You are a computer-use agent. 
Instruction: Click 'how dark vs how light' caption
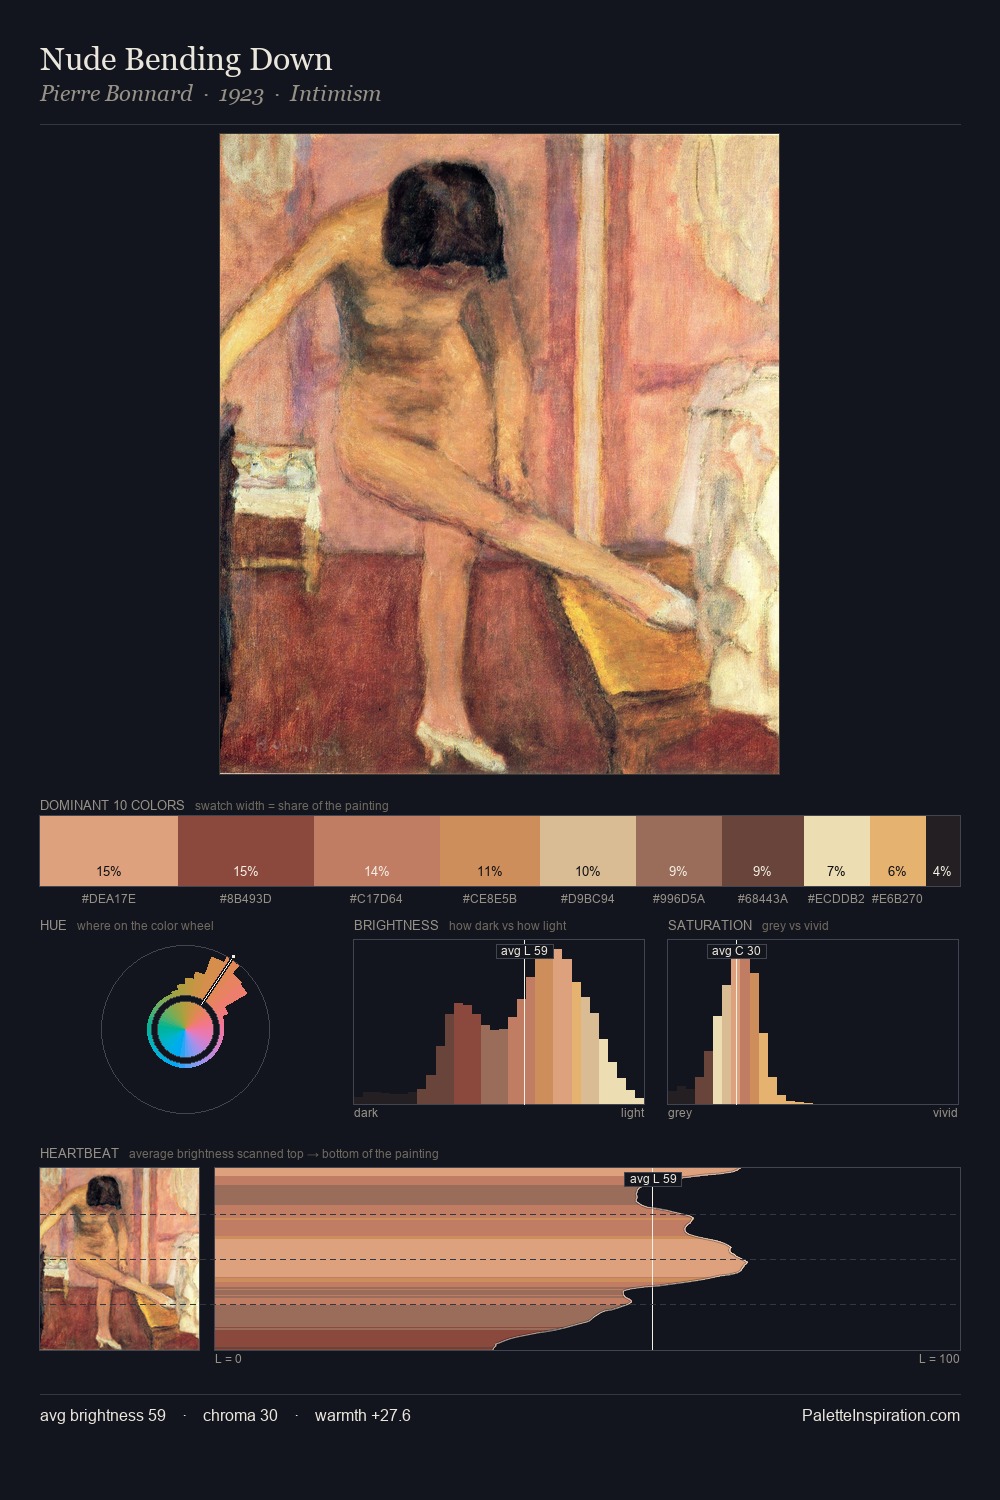pyautogui.click(x=508, y=926)
